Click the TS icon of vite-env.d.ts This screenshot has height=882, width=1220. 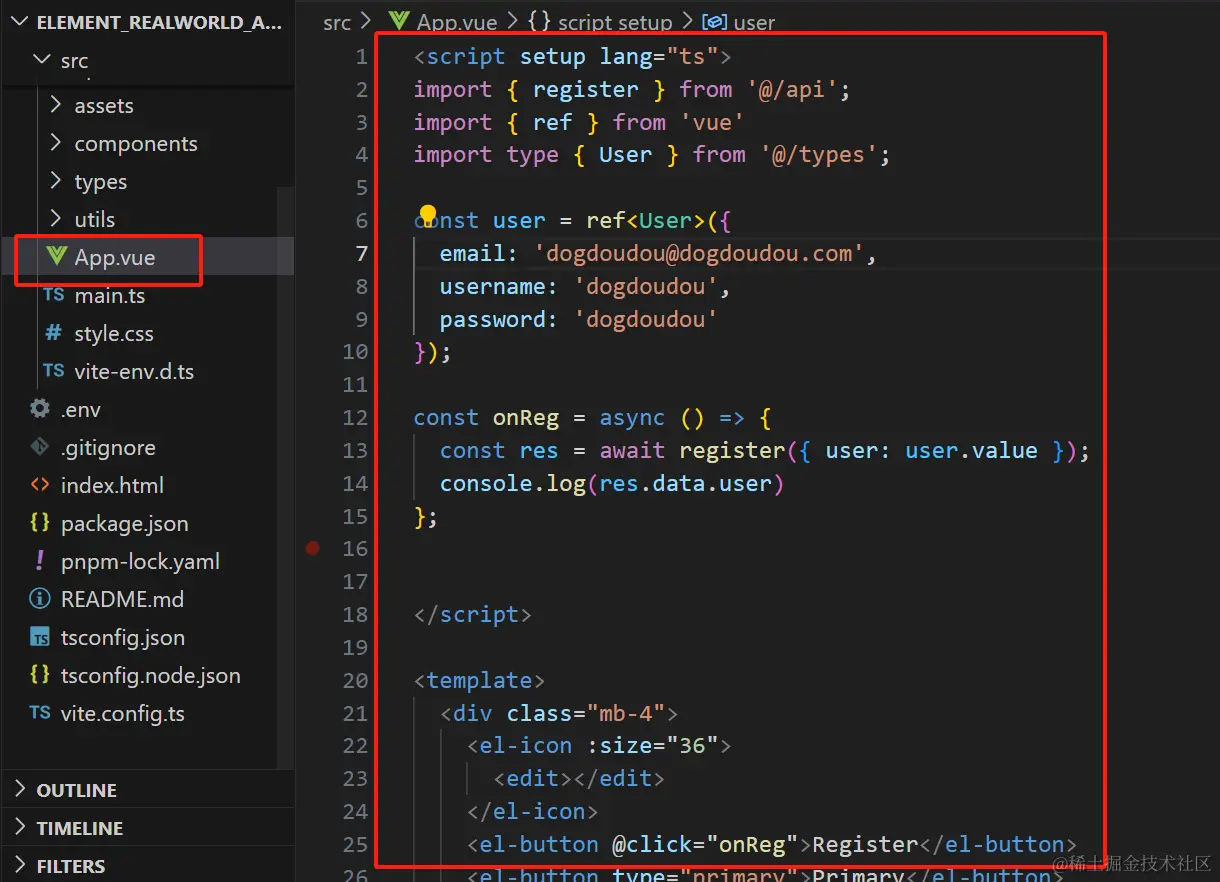coord(54,371)
